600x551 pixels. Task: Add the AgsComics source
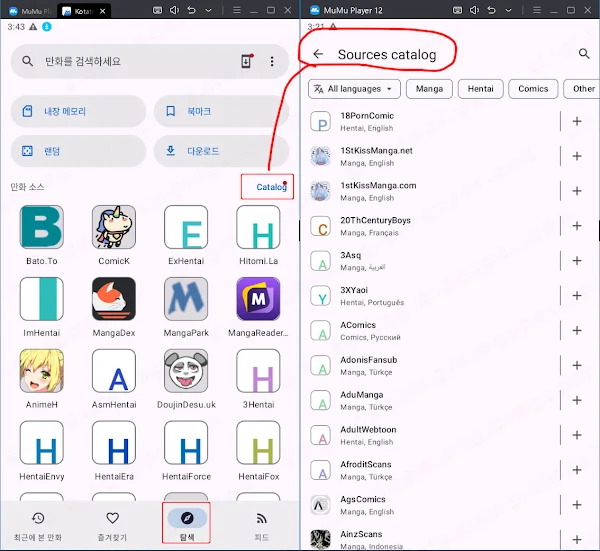(577, 505)
